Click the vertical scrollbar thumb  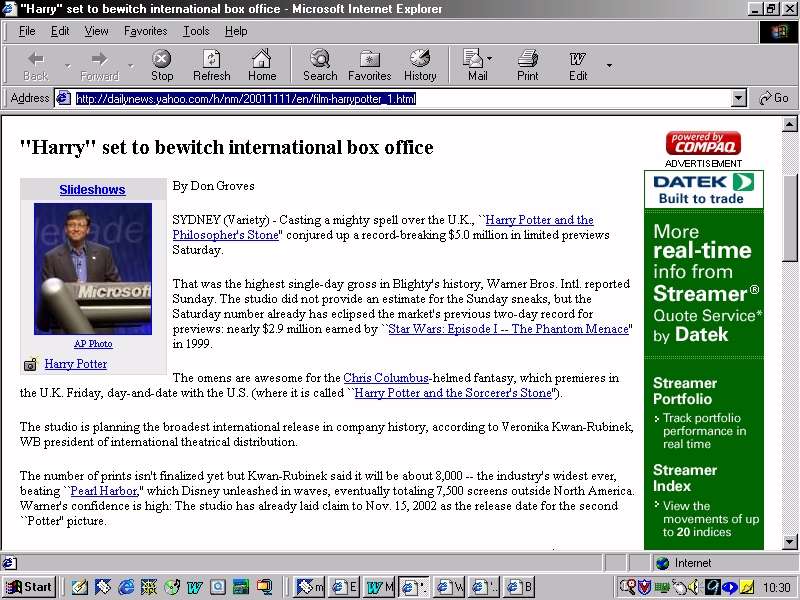(789, 219)
